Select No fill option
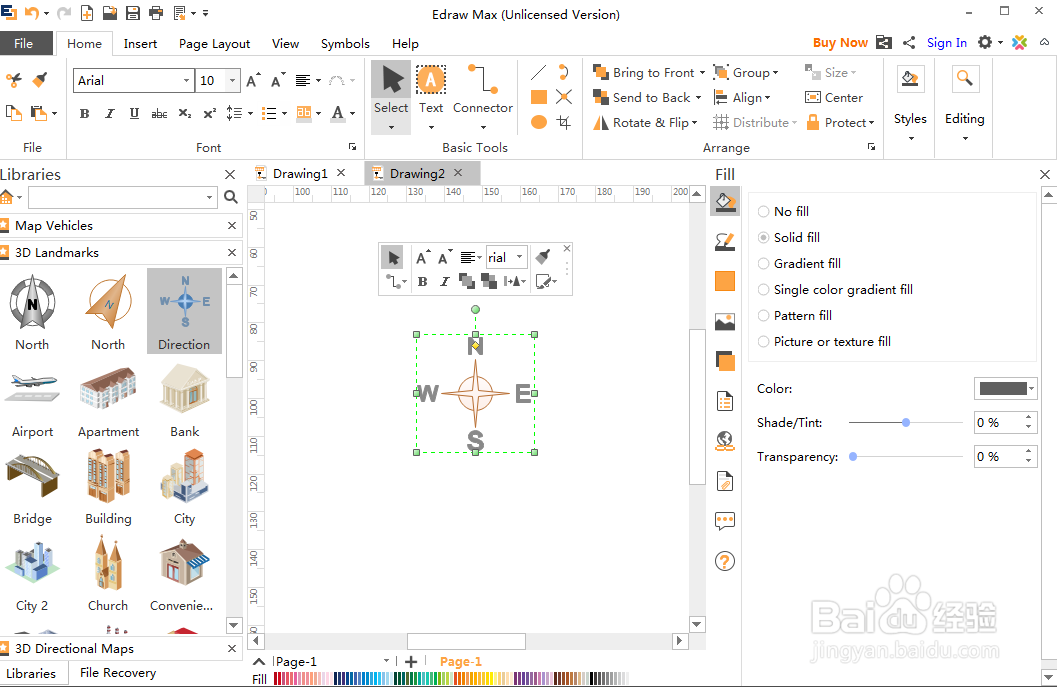Image resolution: width=1057 pixels, height=687 pixels. pyautogui.click(x=783, y=211)
